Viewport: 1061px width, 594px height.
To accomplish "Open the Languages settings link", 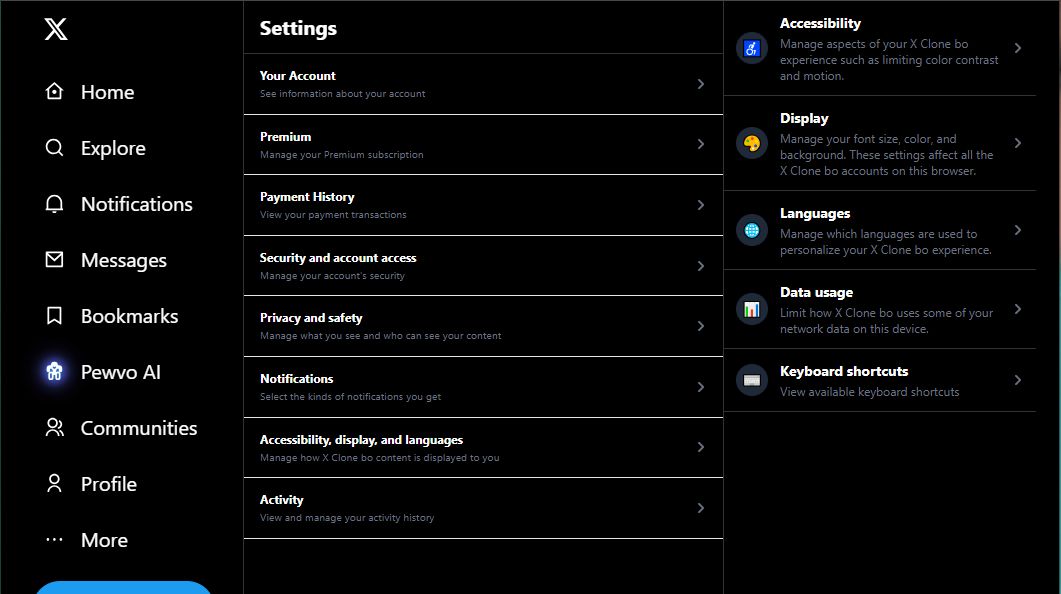I will click(x=815, y=214).
